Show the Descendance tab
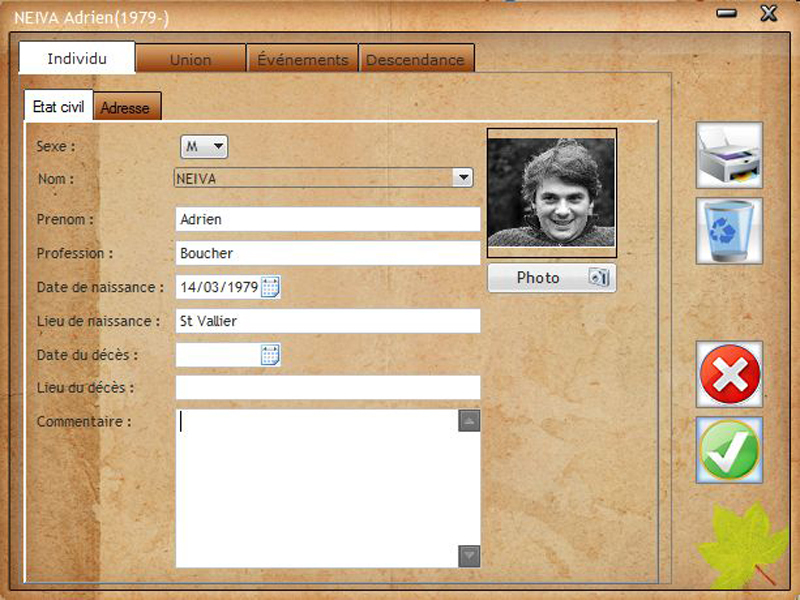Screen dimensions: 800x600 [416, 59]
